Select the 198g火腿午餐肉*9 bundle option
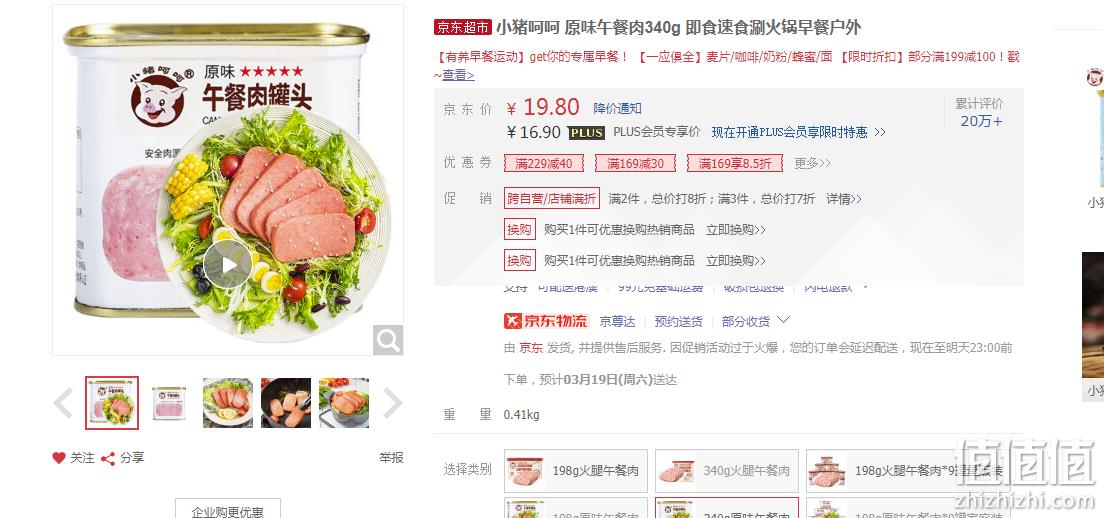The height and width of the screenshot is (518, 1104). pyautogui.click(x=908, y=471)
